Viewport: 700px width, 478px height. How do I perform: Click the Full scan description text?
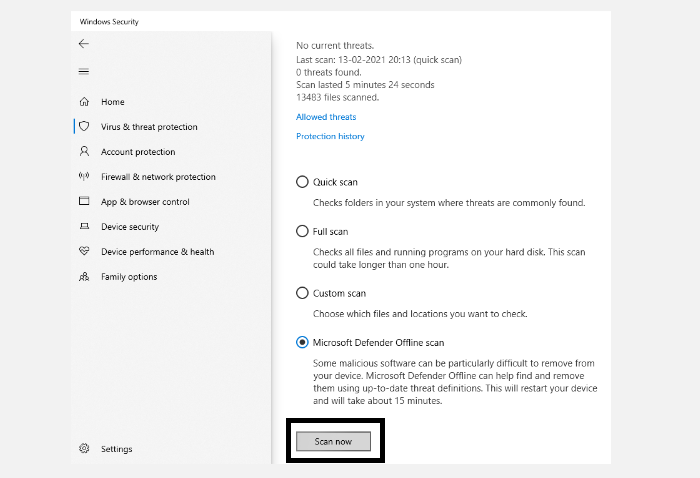(449, 258)
